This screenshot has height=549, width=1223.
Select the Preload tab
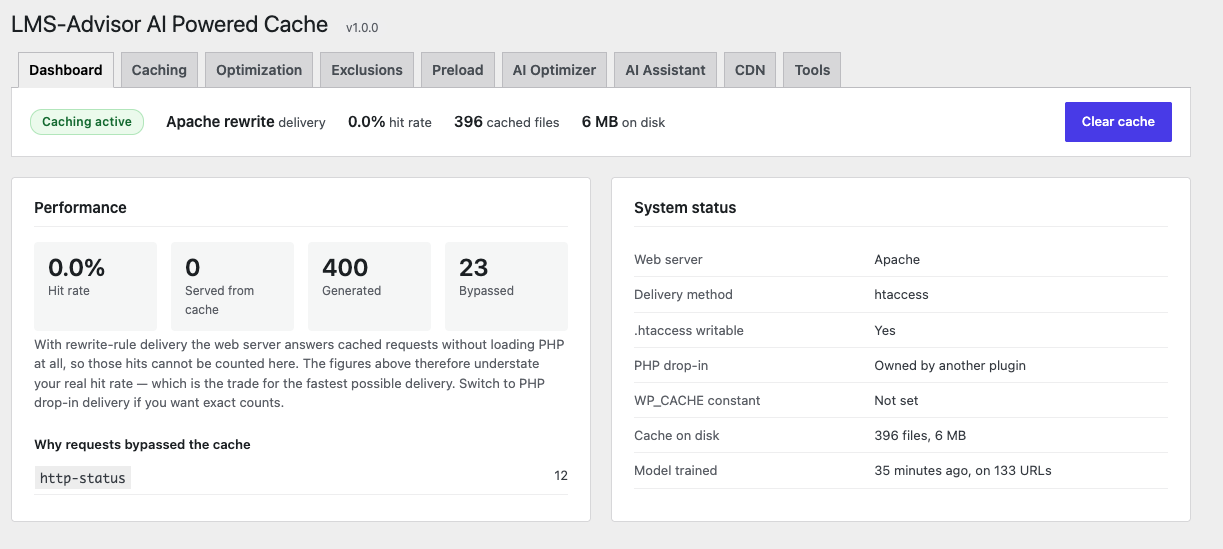pyautogui.click(x=458, y=70)
